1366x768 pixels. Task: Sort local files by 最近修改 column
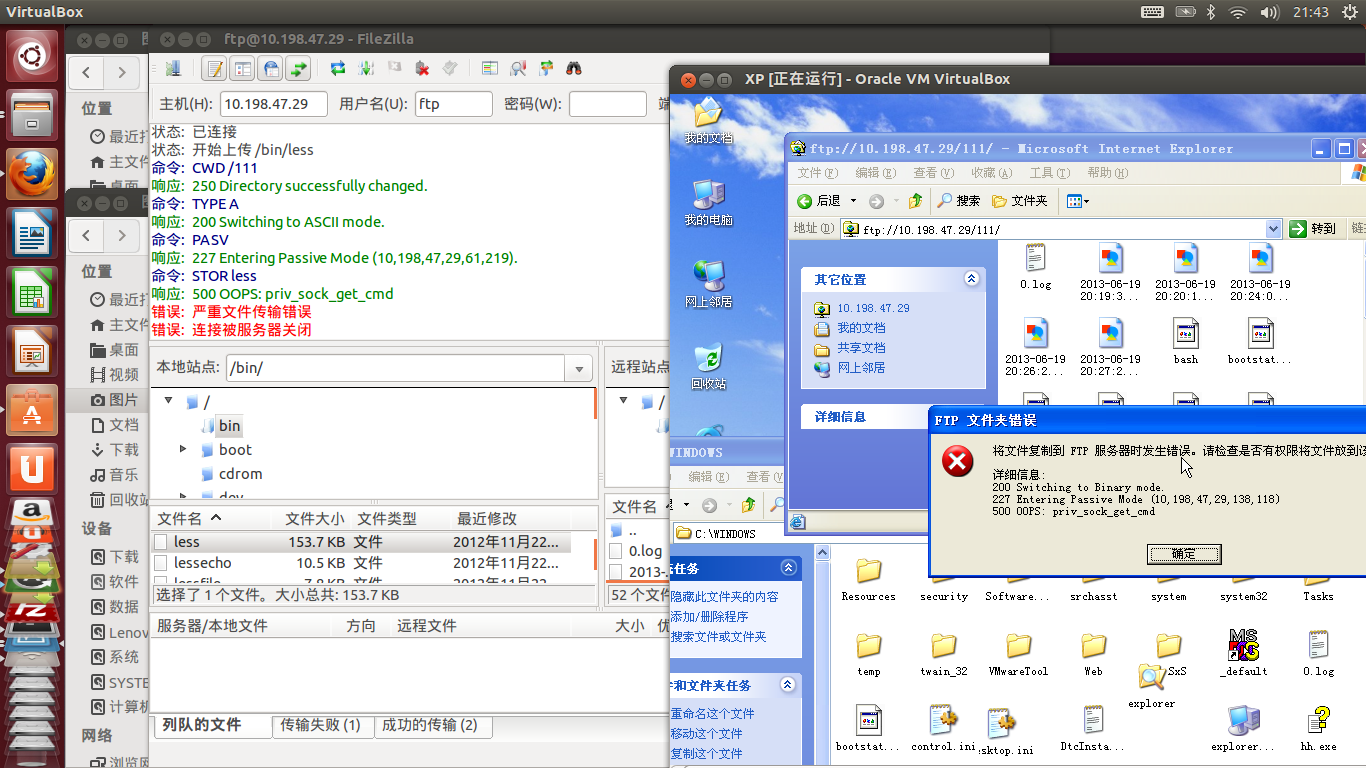510,518
